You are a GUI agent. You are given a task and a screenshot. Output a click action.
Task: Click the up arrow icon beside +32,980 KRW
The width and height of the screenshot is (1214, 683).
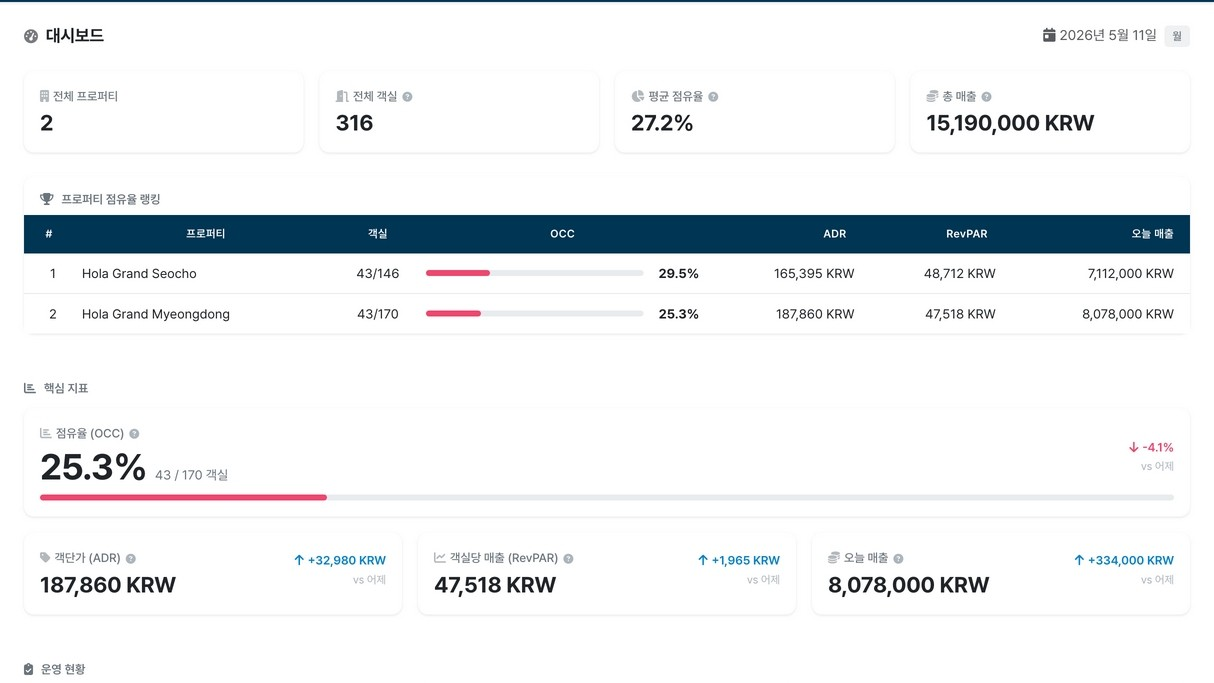click(x=299, y=561)
